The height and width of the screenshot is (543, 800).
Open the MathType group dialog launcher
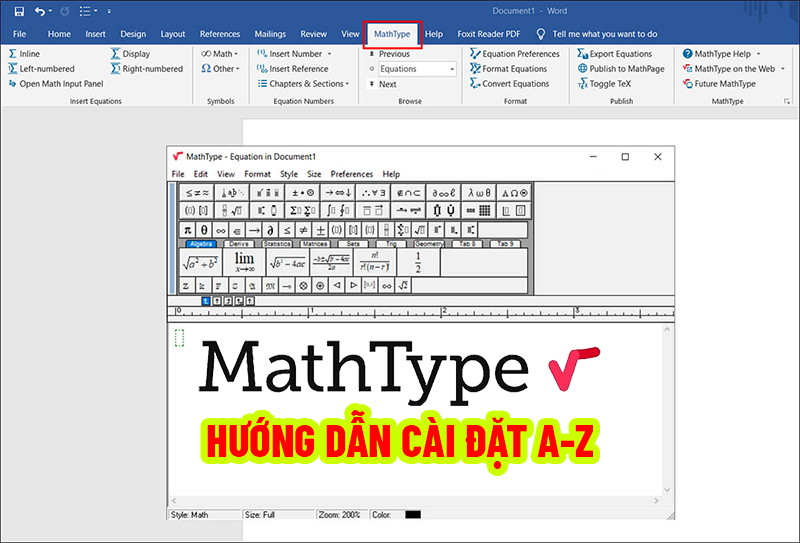point(787,102)
